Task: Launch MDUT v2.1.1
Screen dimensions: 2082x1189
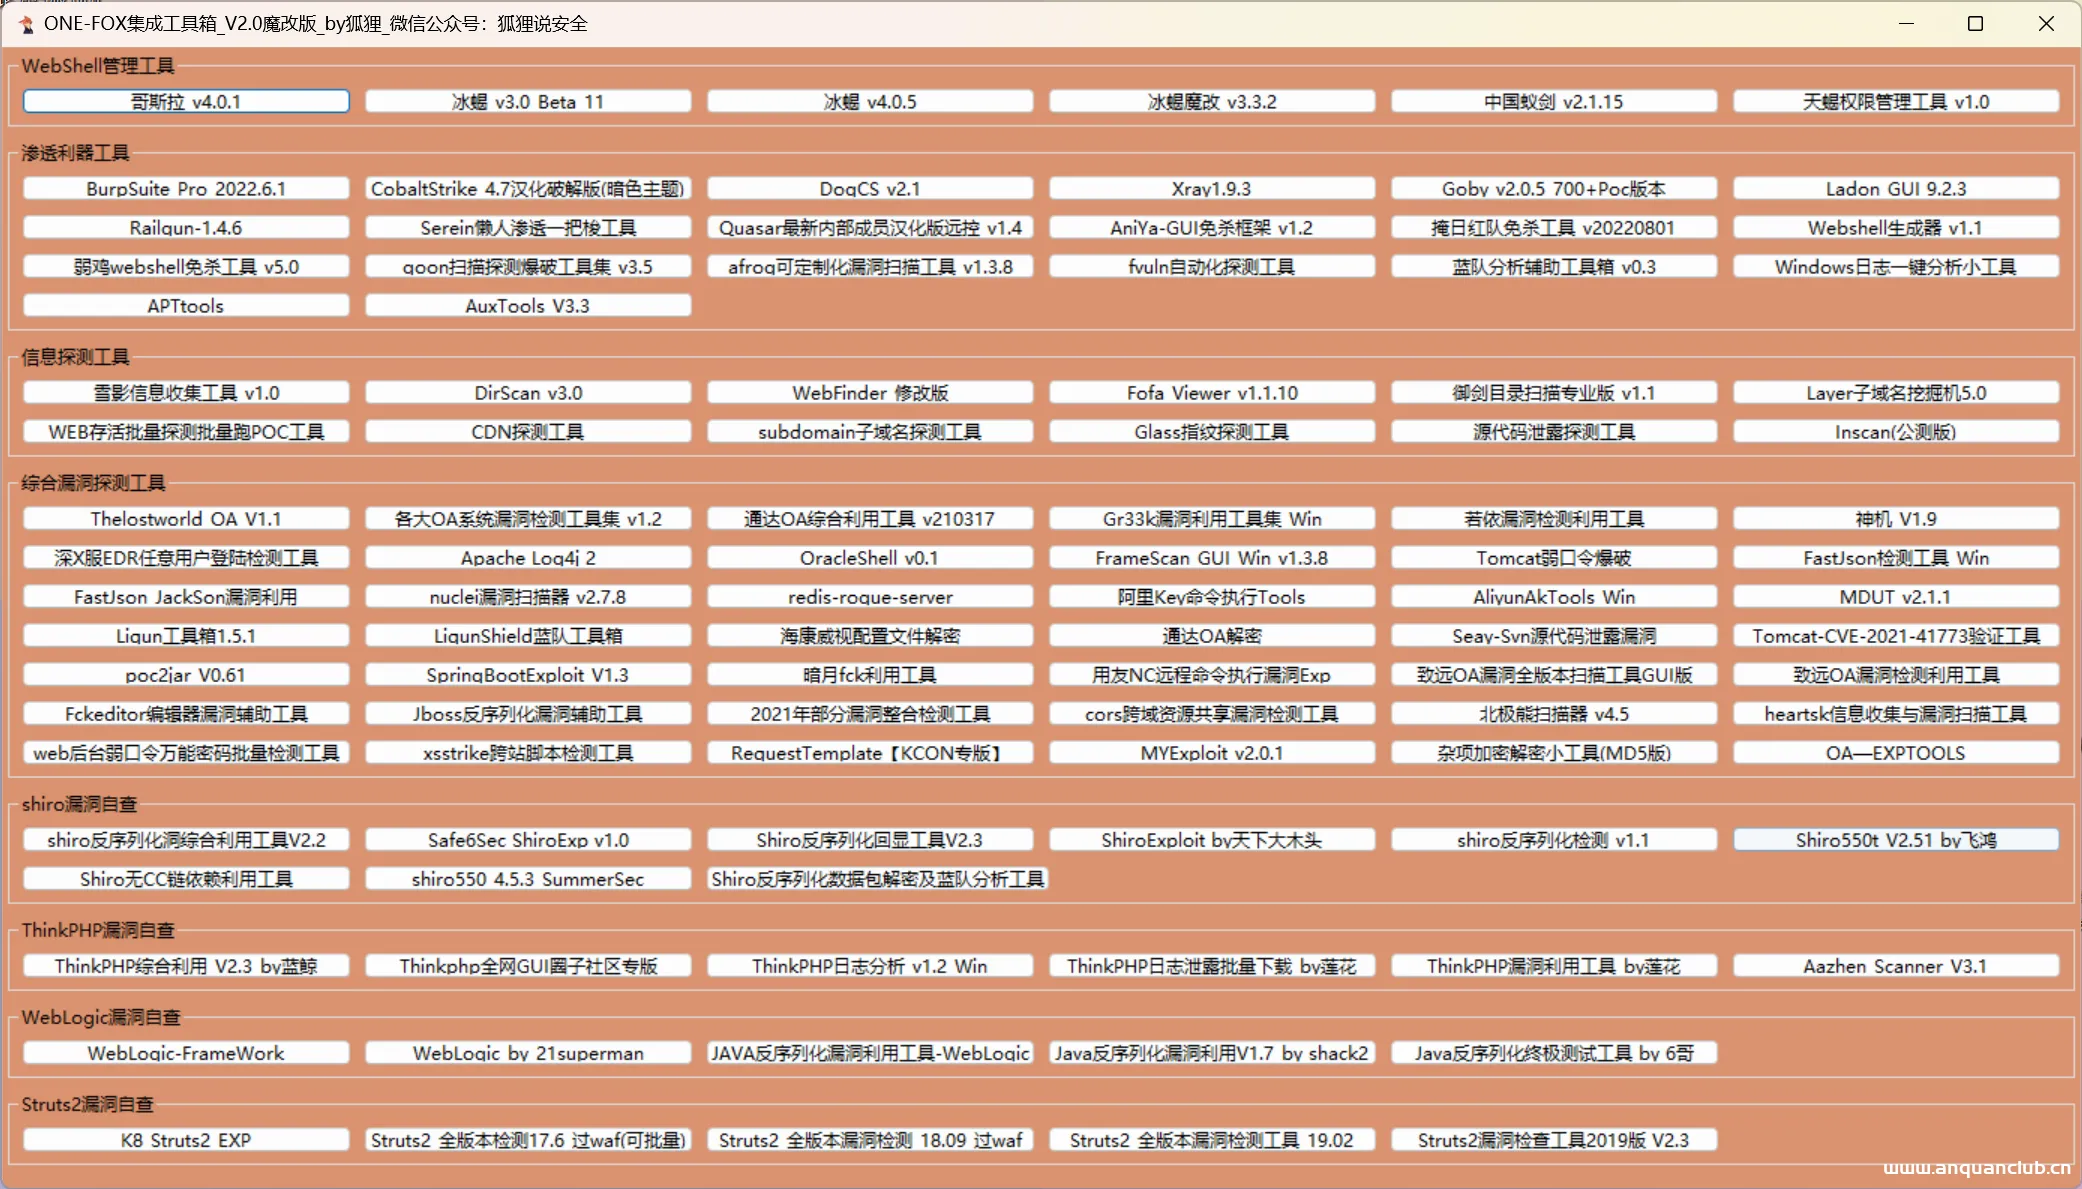Action: 1895,596
